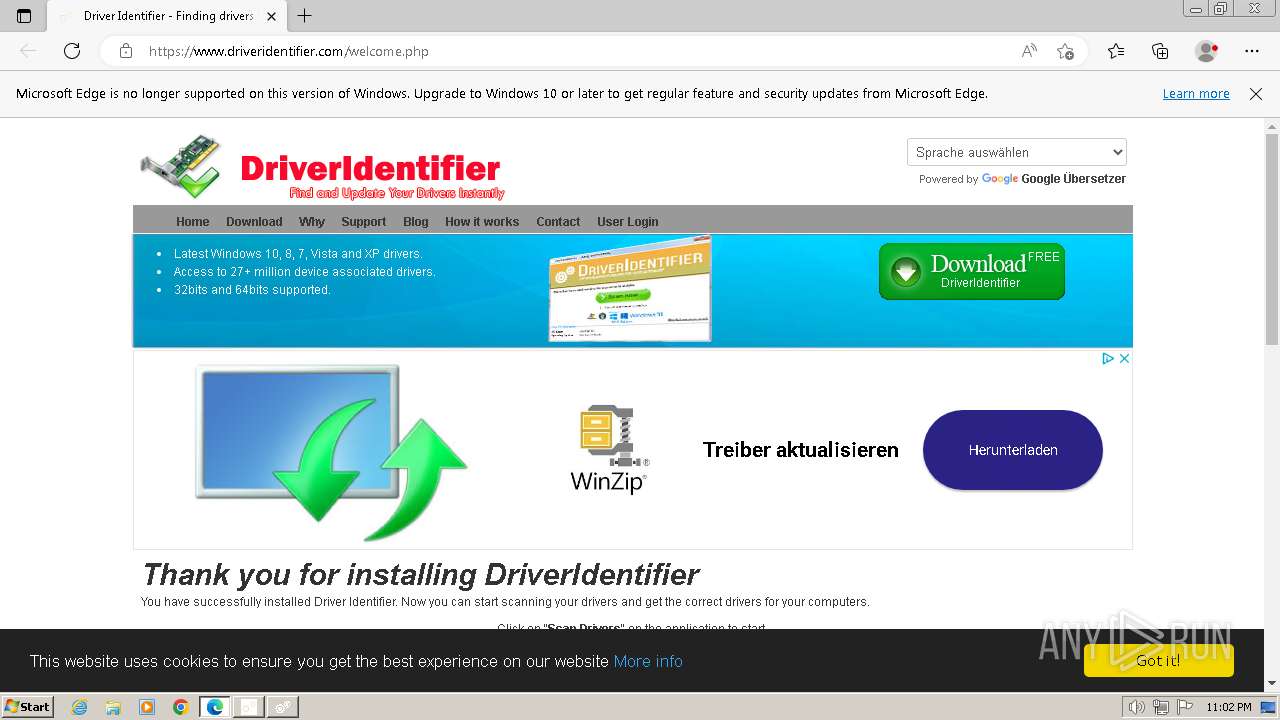Open the Favorites list icon
The image size is (1280, 720).
point(1116,51)
